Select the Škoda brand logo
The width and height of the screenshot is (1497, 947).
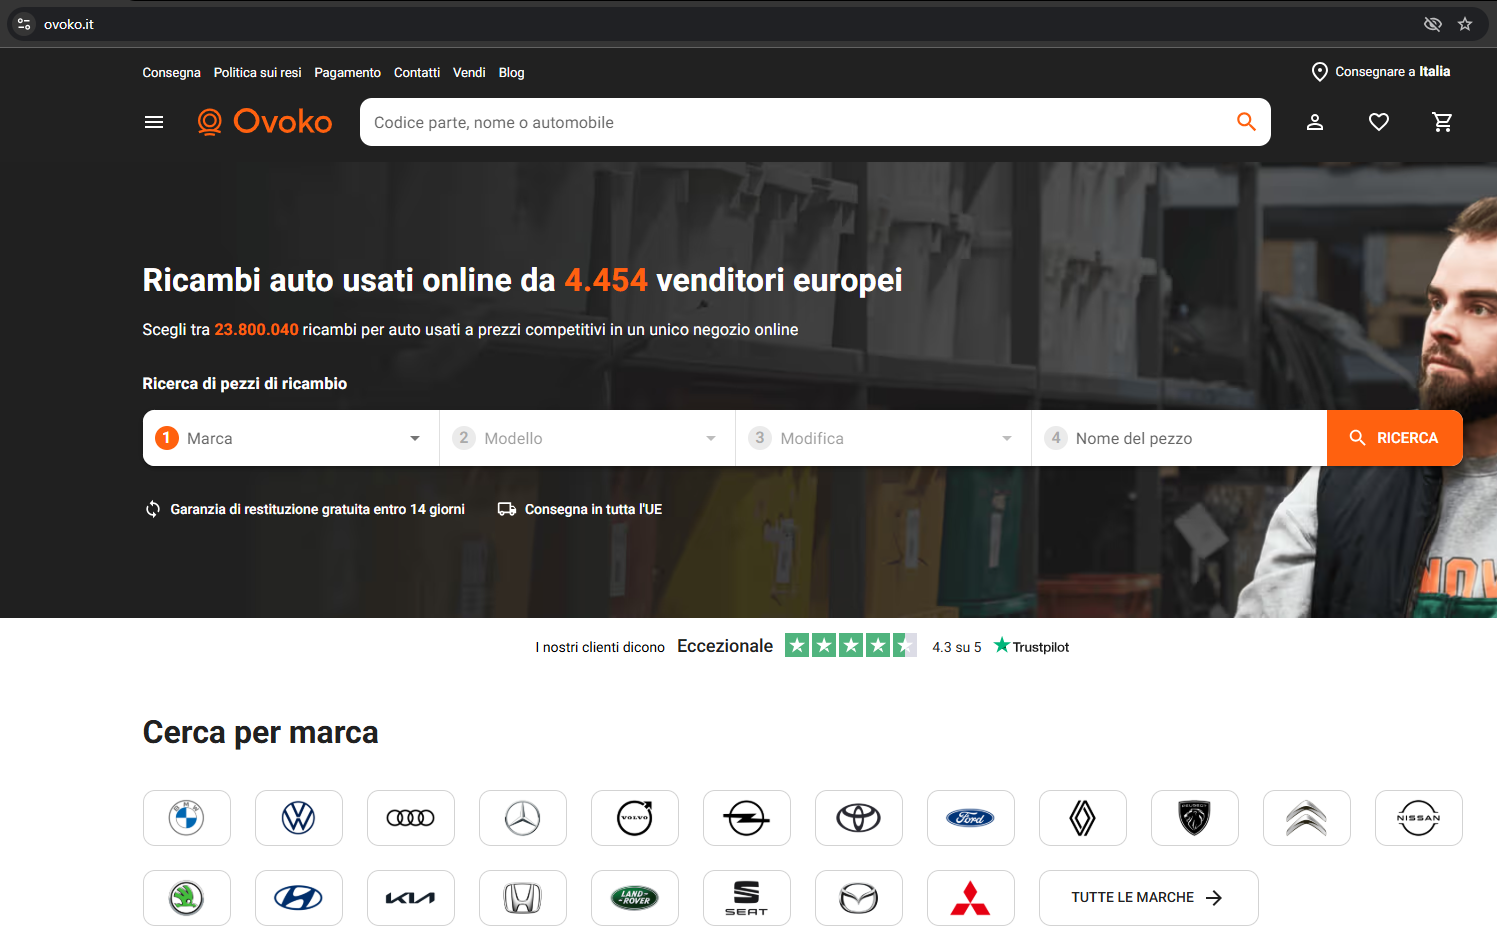pyautogui.click(x=187, y=898)
